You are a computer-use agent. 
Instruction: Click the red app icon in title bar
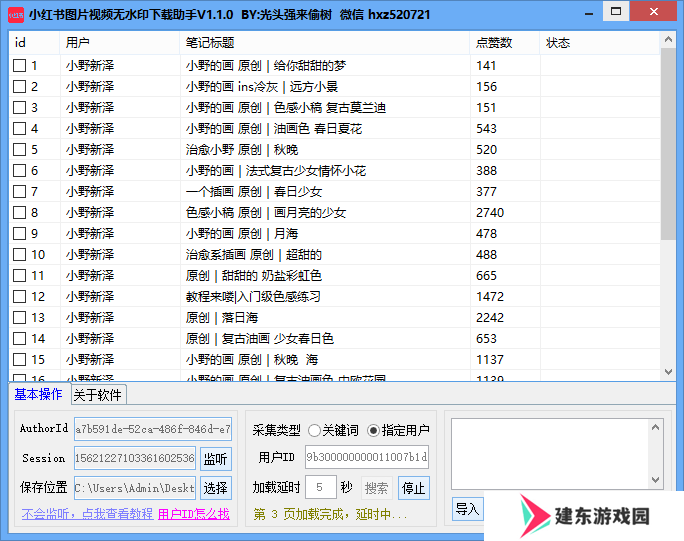pyautogui.click(x=16, y=15)
